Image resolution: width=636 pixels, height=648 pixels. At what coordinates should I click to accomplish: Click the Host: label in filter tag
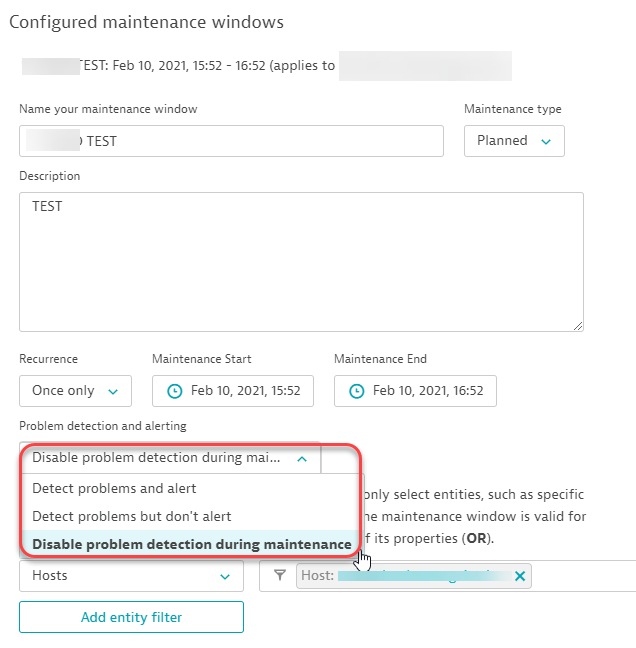[x=316, y=576]
